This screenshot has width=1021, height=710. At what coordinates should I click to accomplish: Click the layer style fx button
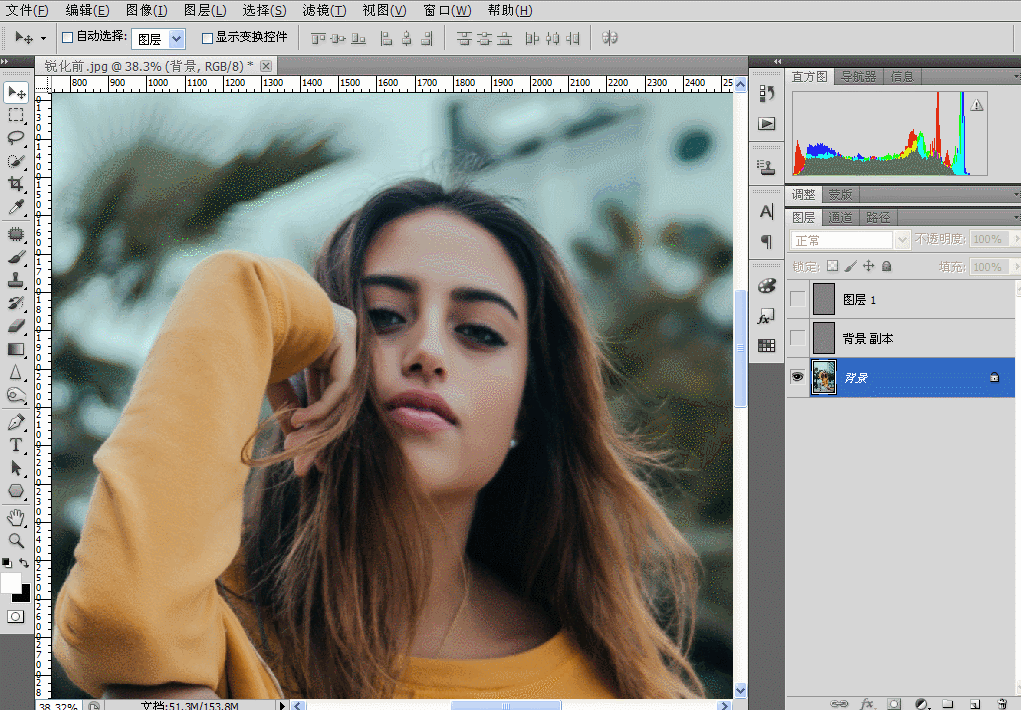867,703
